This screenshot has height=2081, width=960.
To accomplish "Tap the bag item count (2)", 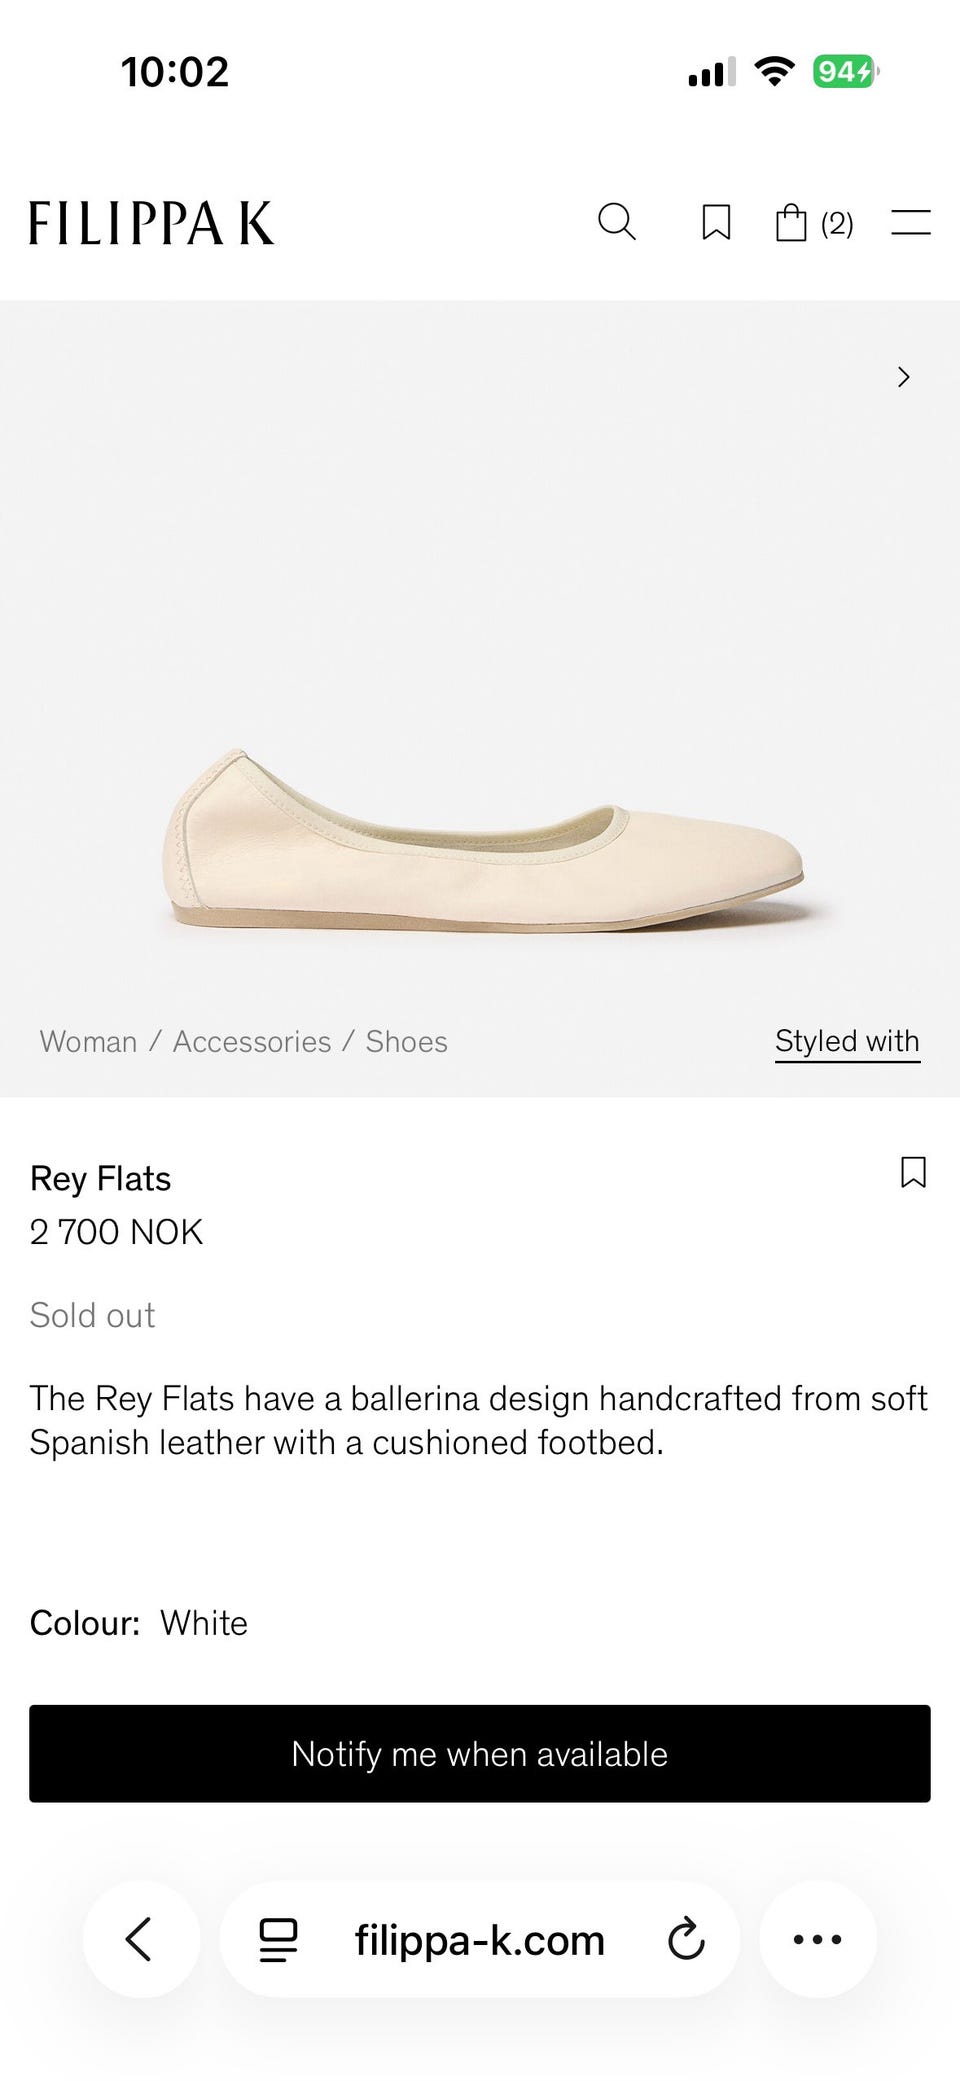I will (x=837, y=223).
